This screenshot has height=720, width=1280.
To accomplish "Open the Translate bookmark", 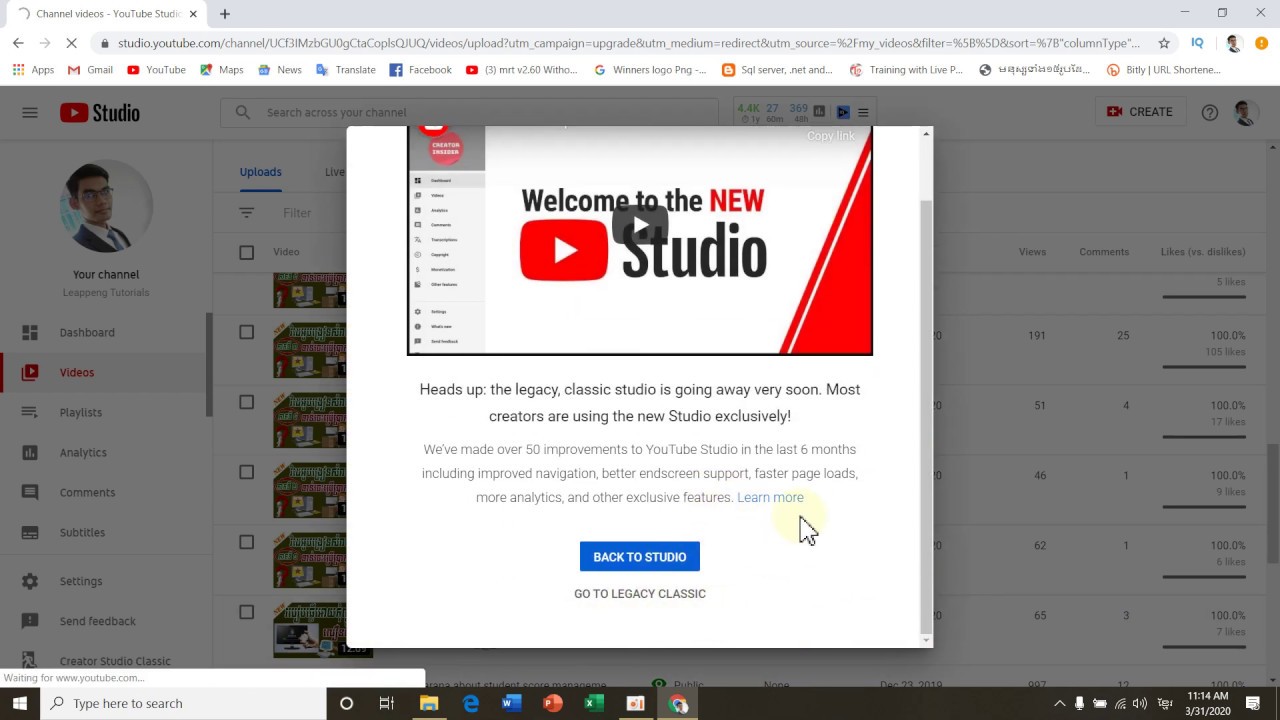I will click(346, 70).
